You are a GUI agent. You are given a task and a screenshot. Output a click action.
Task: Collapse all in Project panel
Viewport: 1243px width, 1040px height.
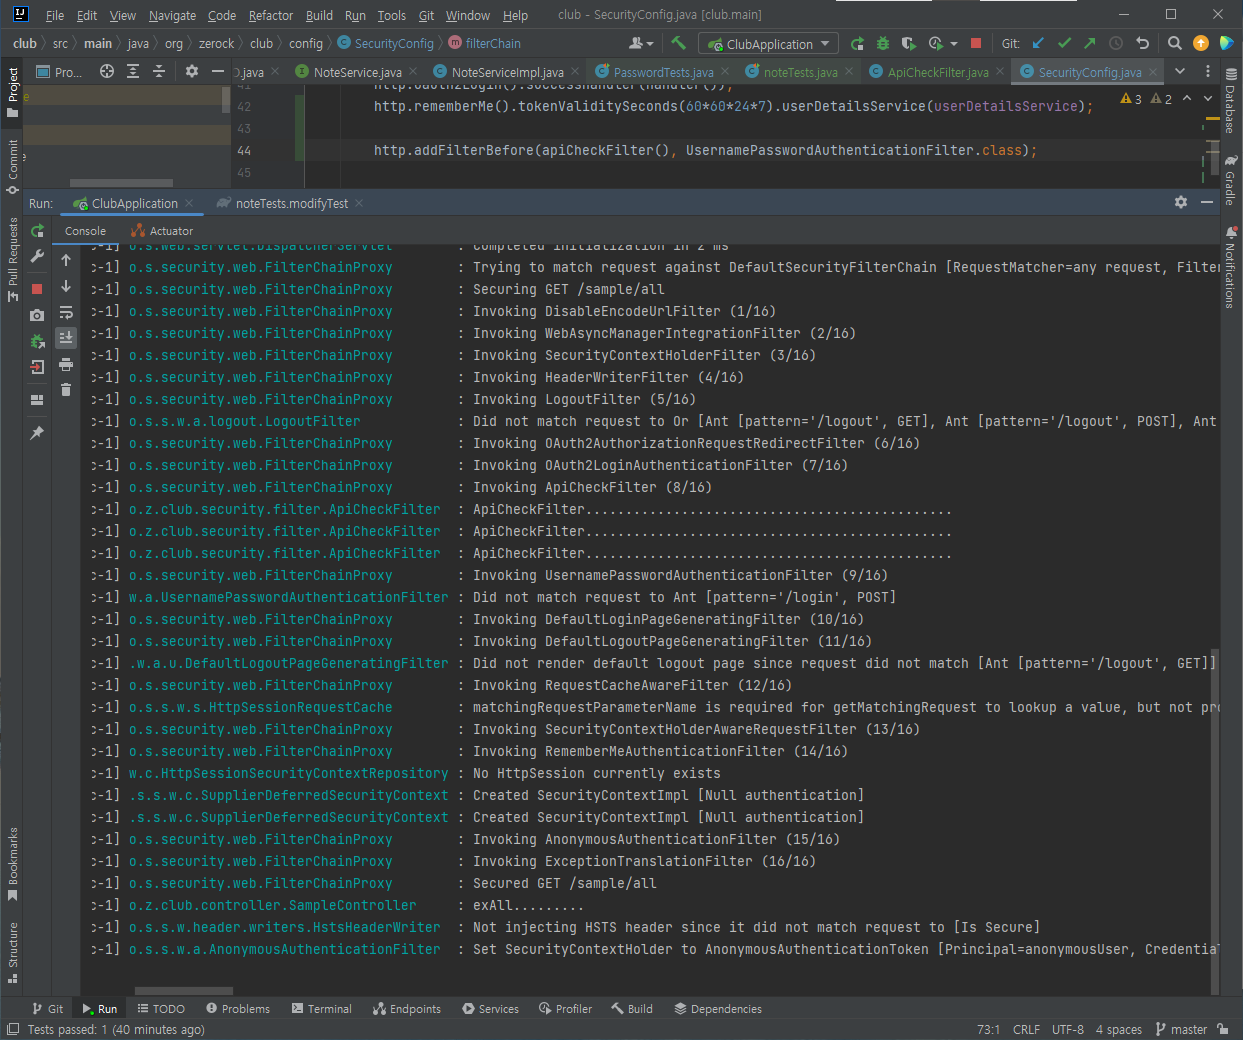click(159, 71)
